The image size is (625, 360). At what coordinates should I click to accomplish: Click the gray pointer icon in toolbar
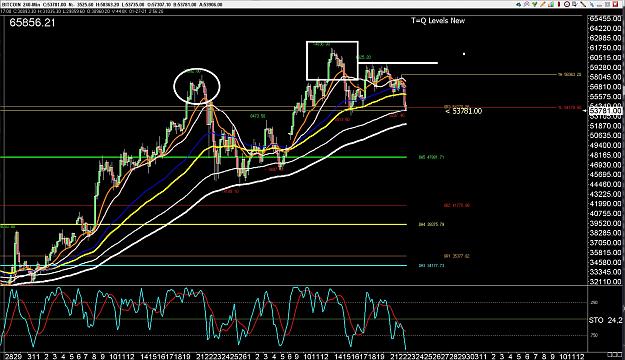tap(592, 4)
